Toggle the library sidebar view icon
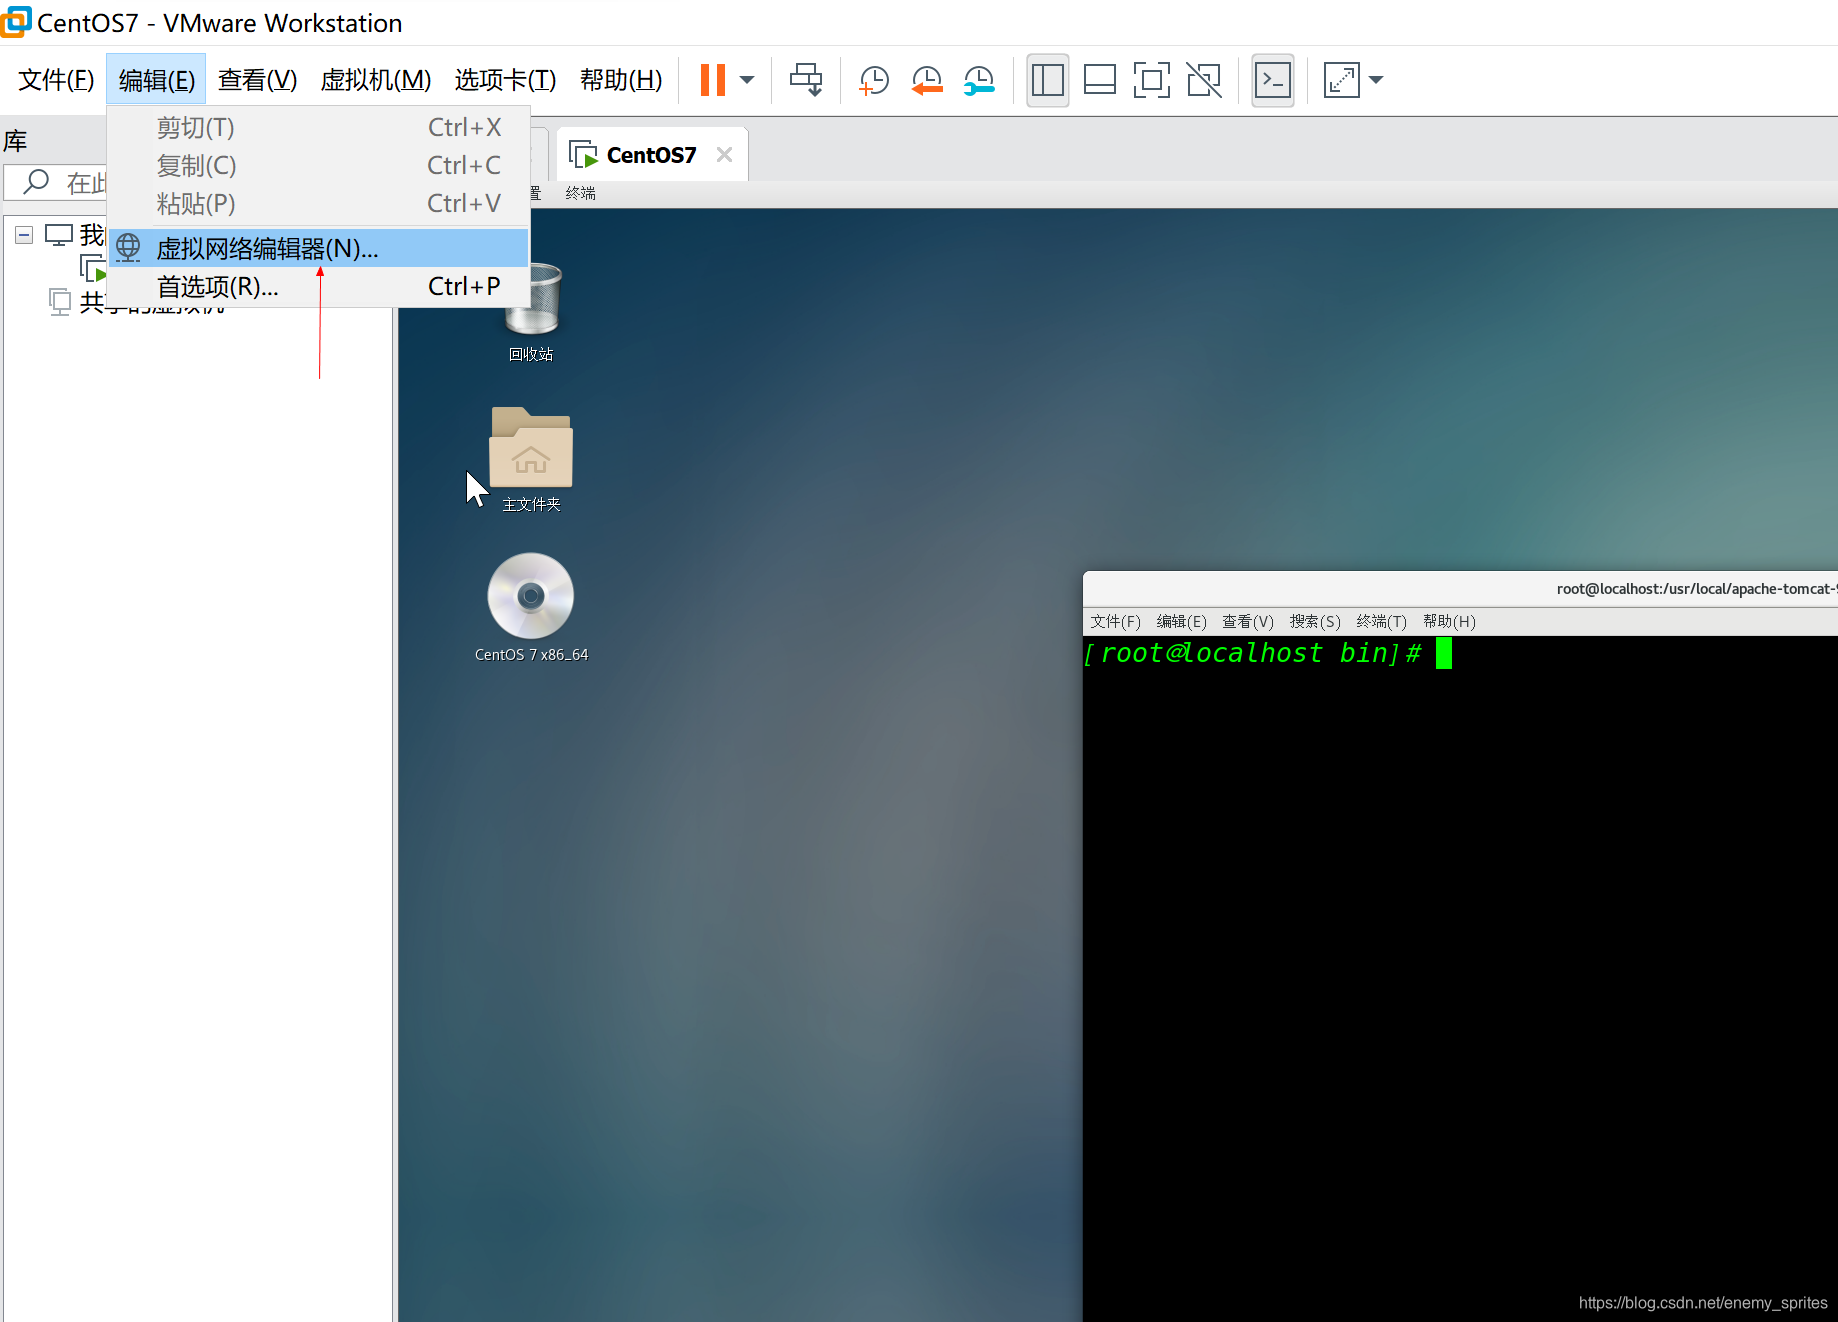Screen dimensions: 1838x1322 1047,80
